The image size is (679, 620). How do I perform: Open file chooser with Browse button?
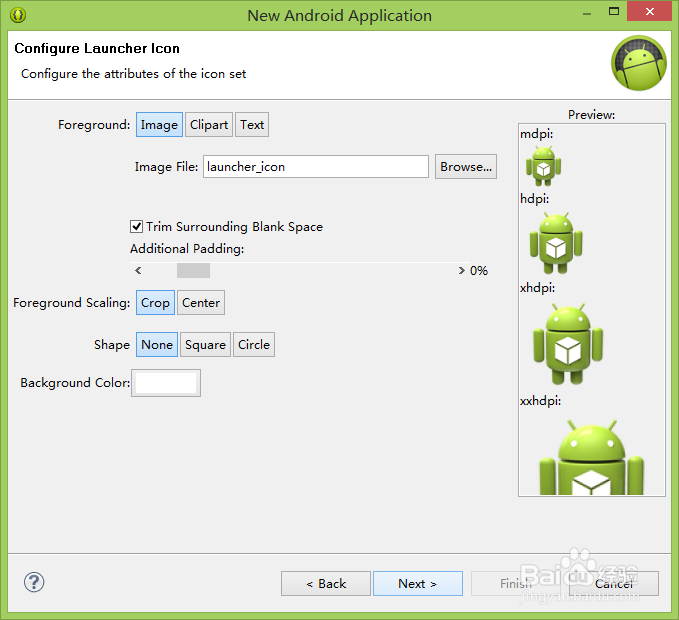click(x=466, y=167)
